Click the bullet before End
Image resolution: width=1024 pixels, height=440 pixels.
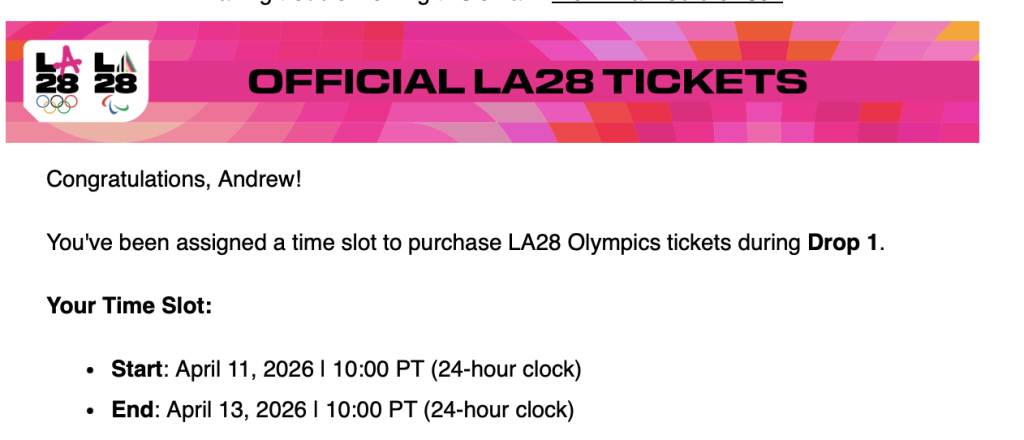(90, 410)
